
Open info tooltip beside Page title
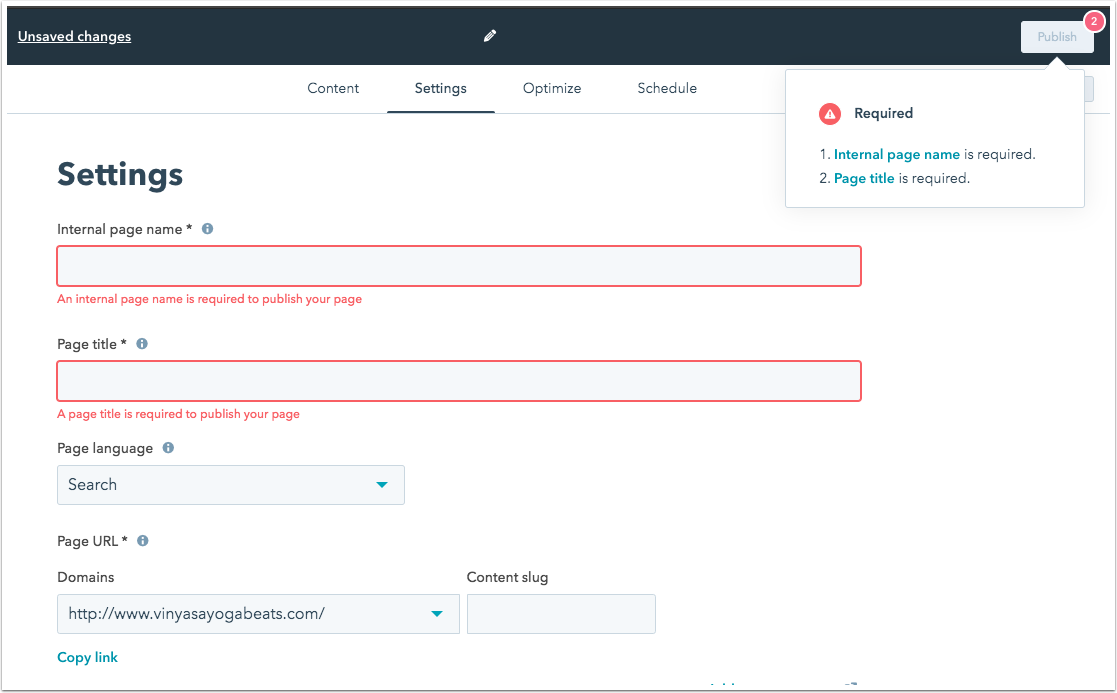[x=142, y=343]
